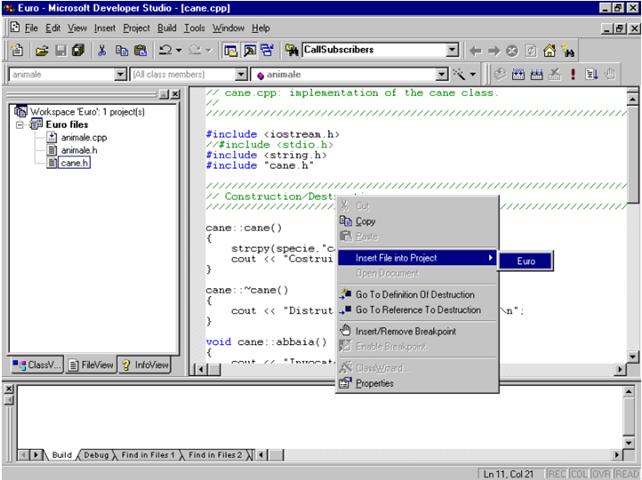The image size is (642, 480).
Task: Click the Save All icon
Action: [x=78, y=50]
